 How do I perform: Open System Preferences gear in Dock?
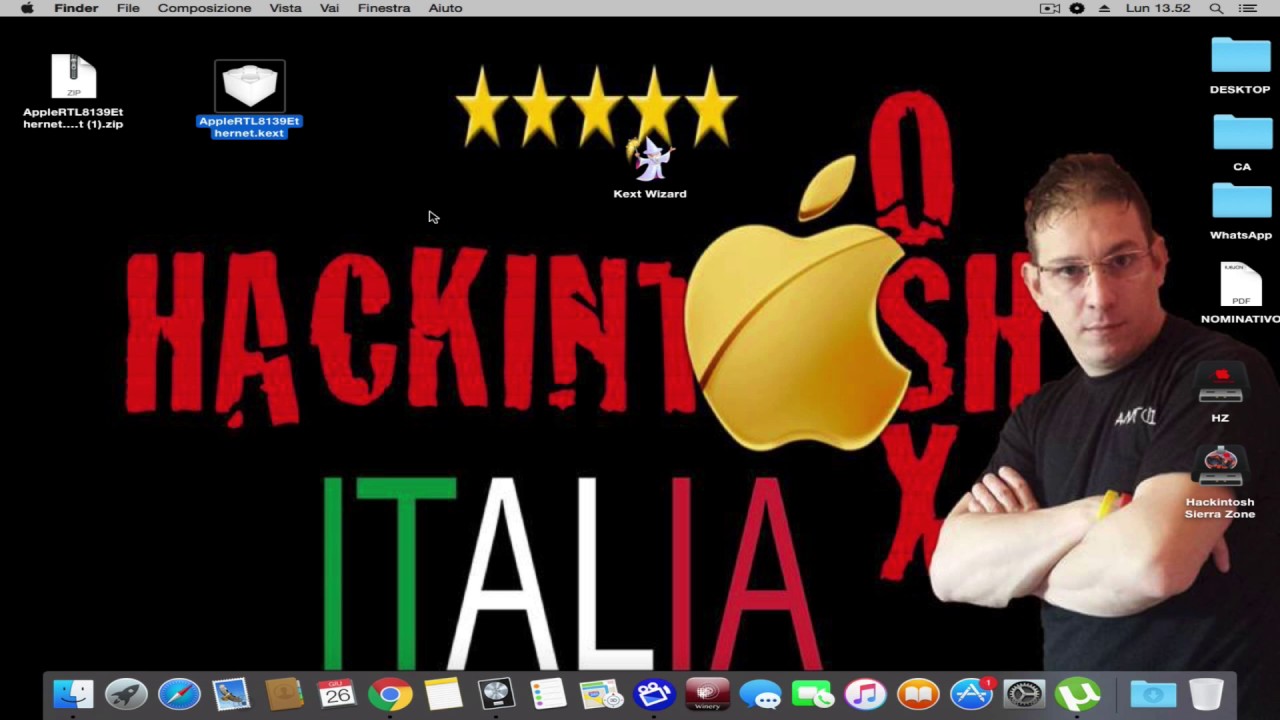pos(1024,694)
